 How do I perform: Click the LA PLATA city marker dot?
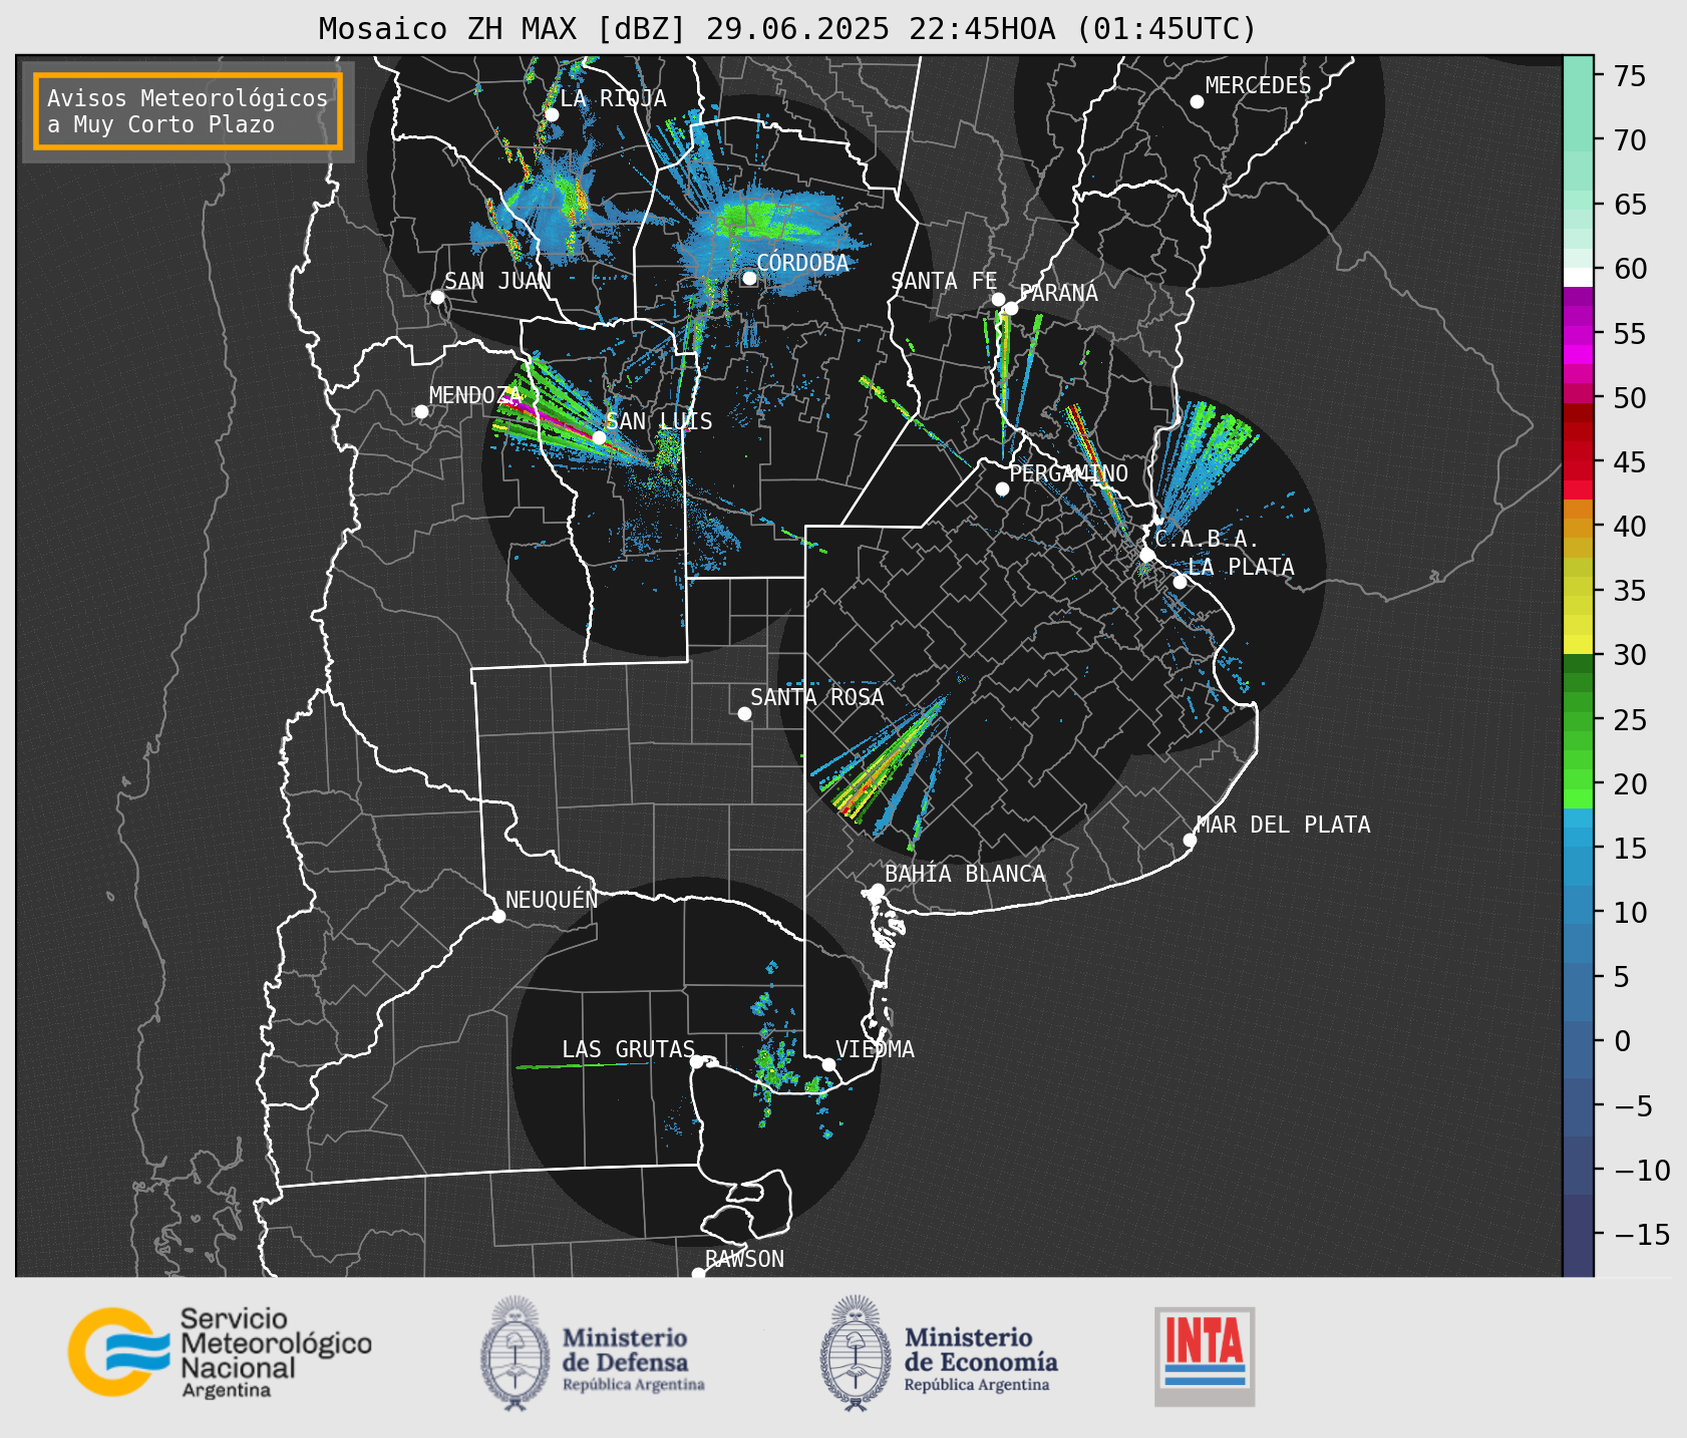point(1180,582)
